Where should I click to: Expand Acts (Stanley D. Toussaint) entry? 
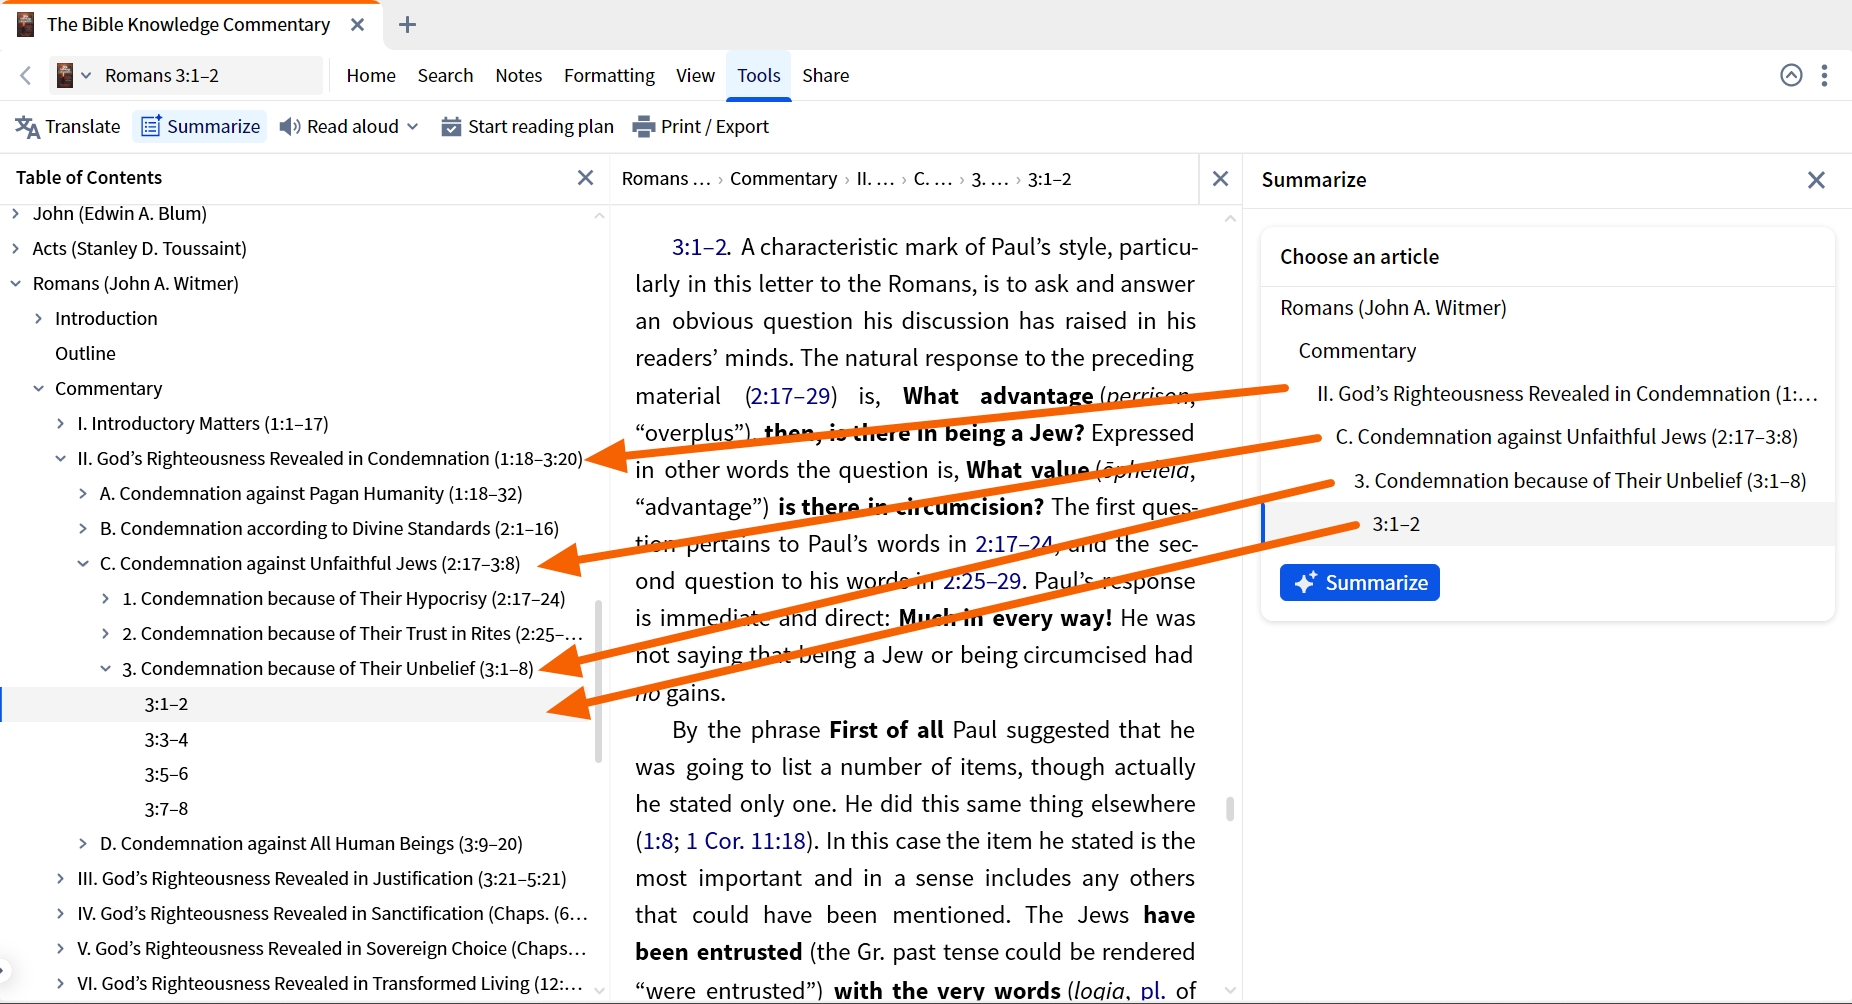[x=15, y=248]
